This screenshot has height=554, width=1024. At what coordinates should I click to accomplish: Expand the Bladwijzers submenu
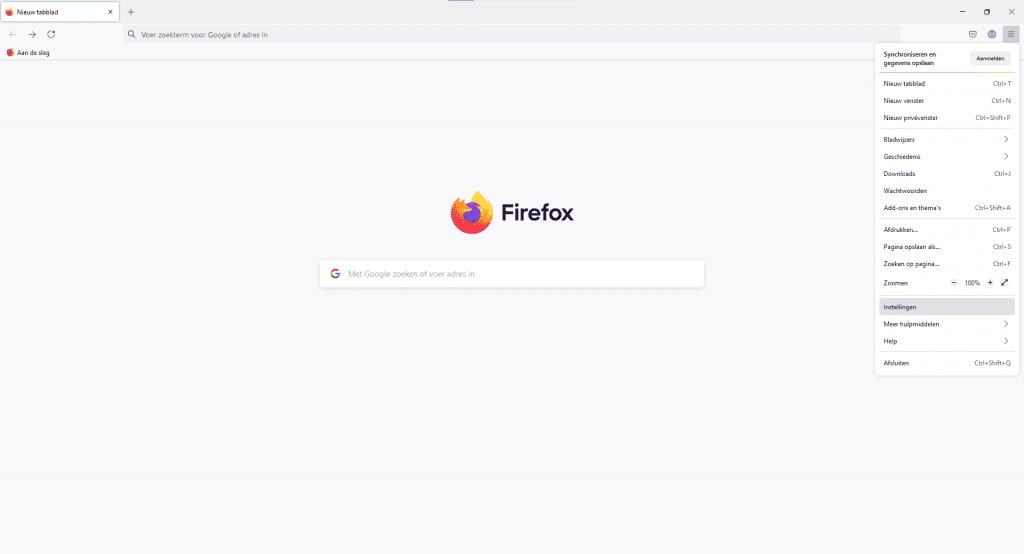(x=946, y=140)
